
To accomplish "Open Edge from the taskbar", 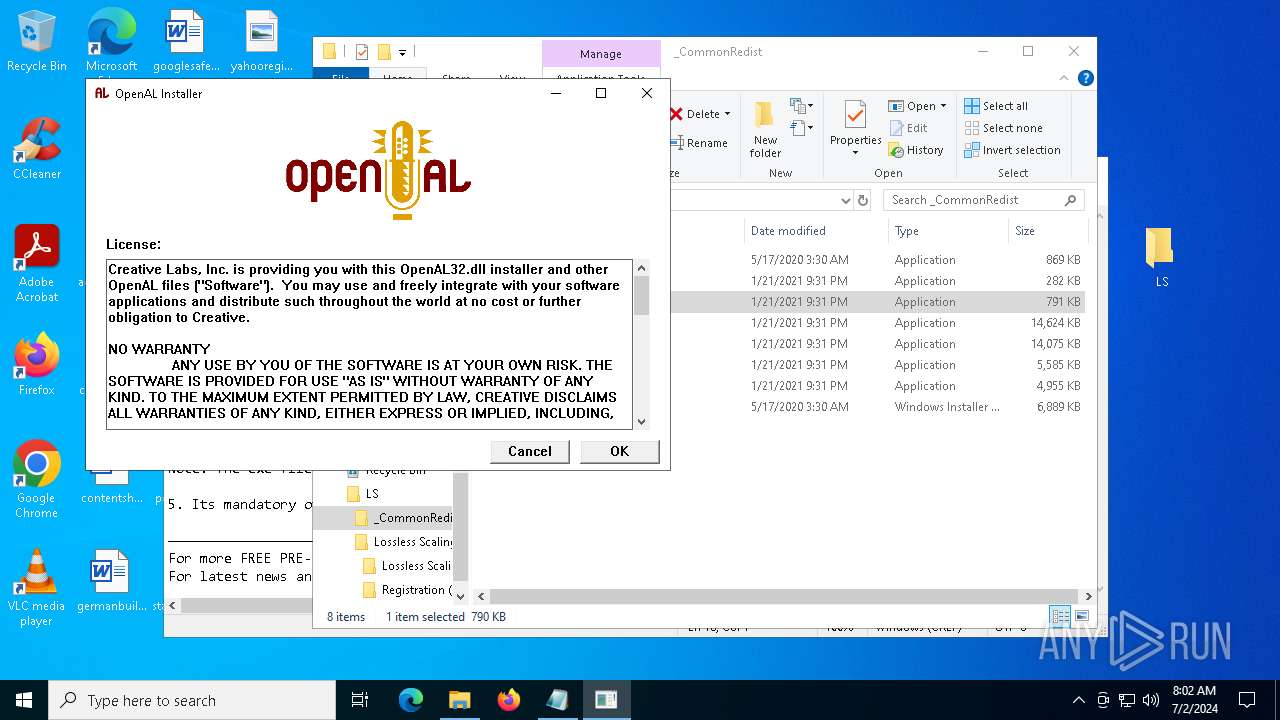I will (411, 700).
